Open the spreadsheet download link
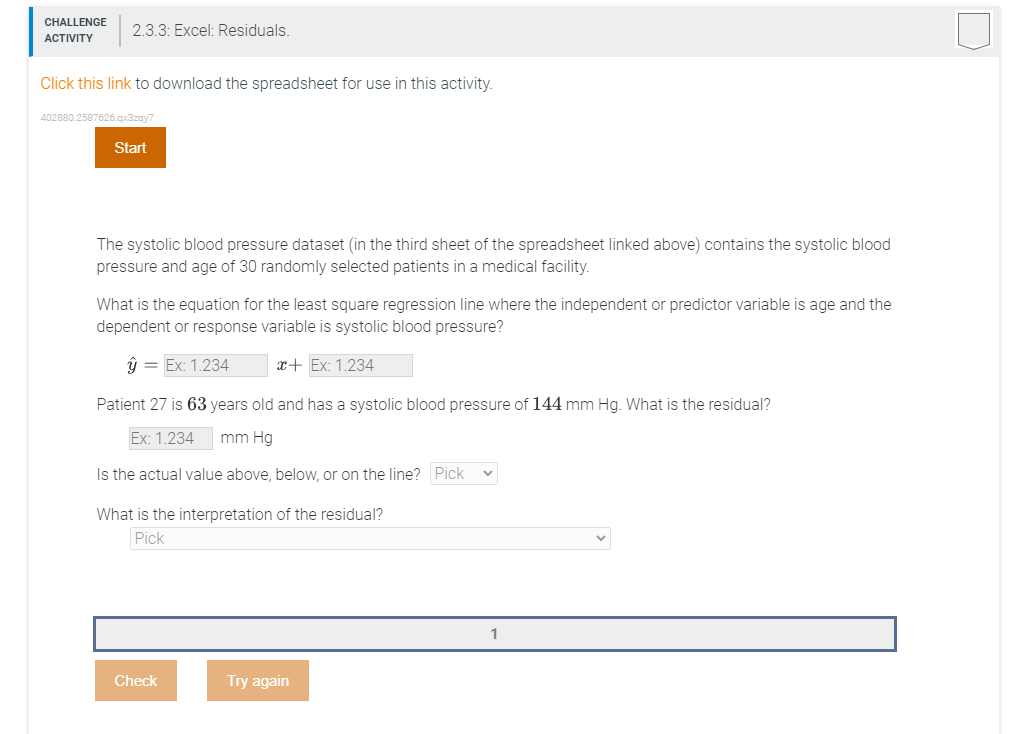The width and height of the screenshot is (1027, 734). tap(84, 83)
